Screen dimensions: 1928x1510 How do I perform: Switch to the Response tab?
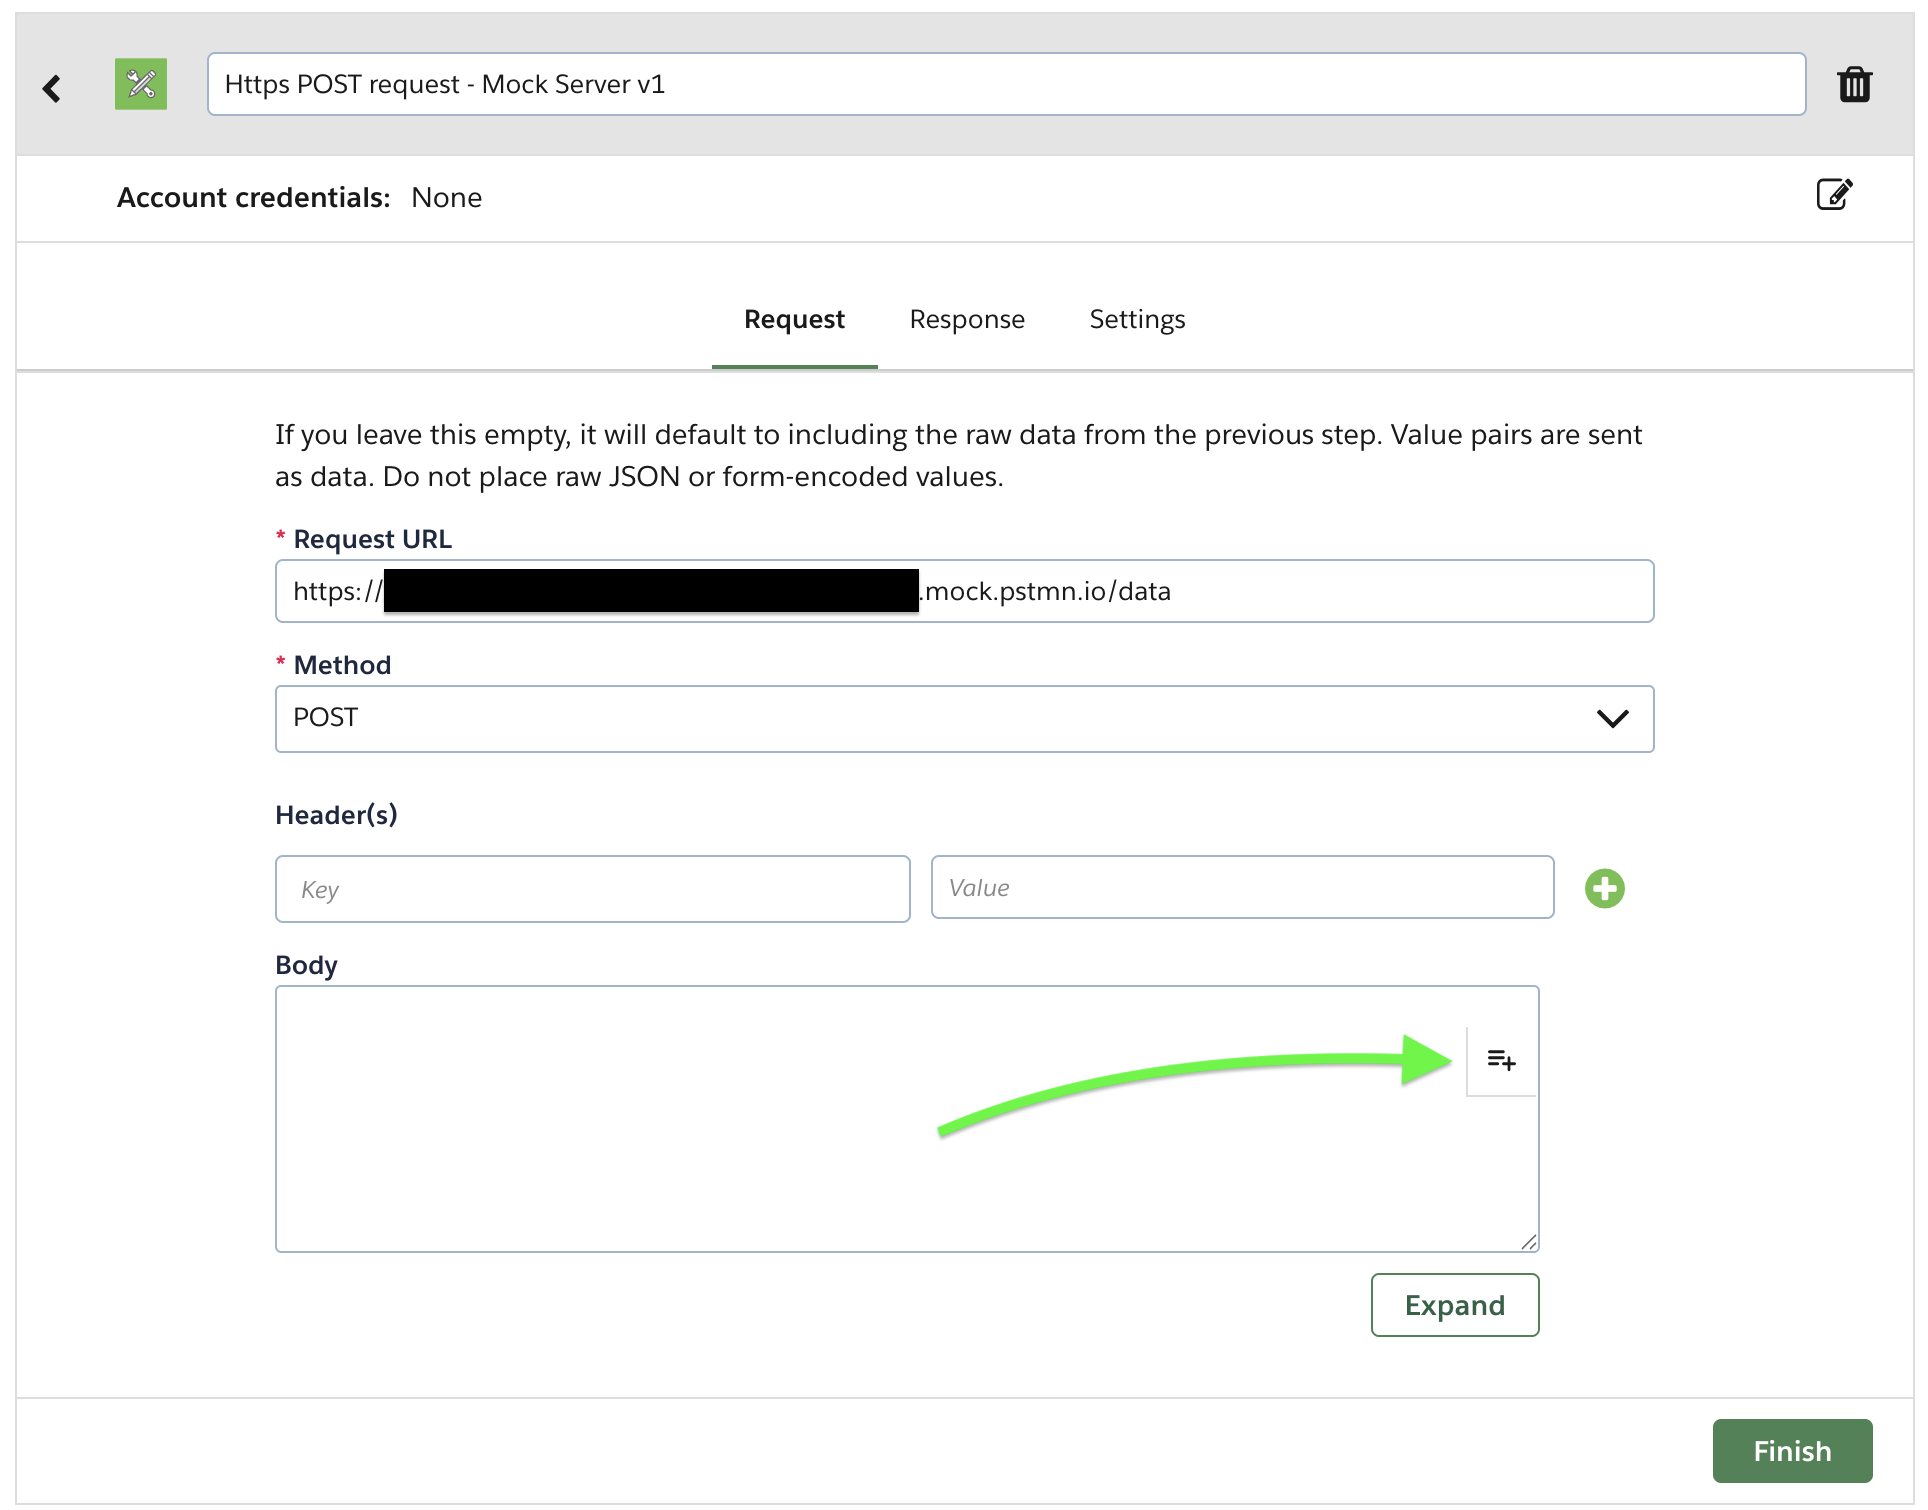pos(966,319)
